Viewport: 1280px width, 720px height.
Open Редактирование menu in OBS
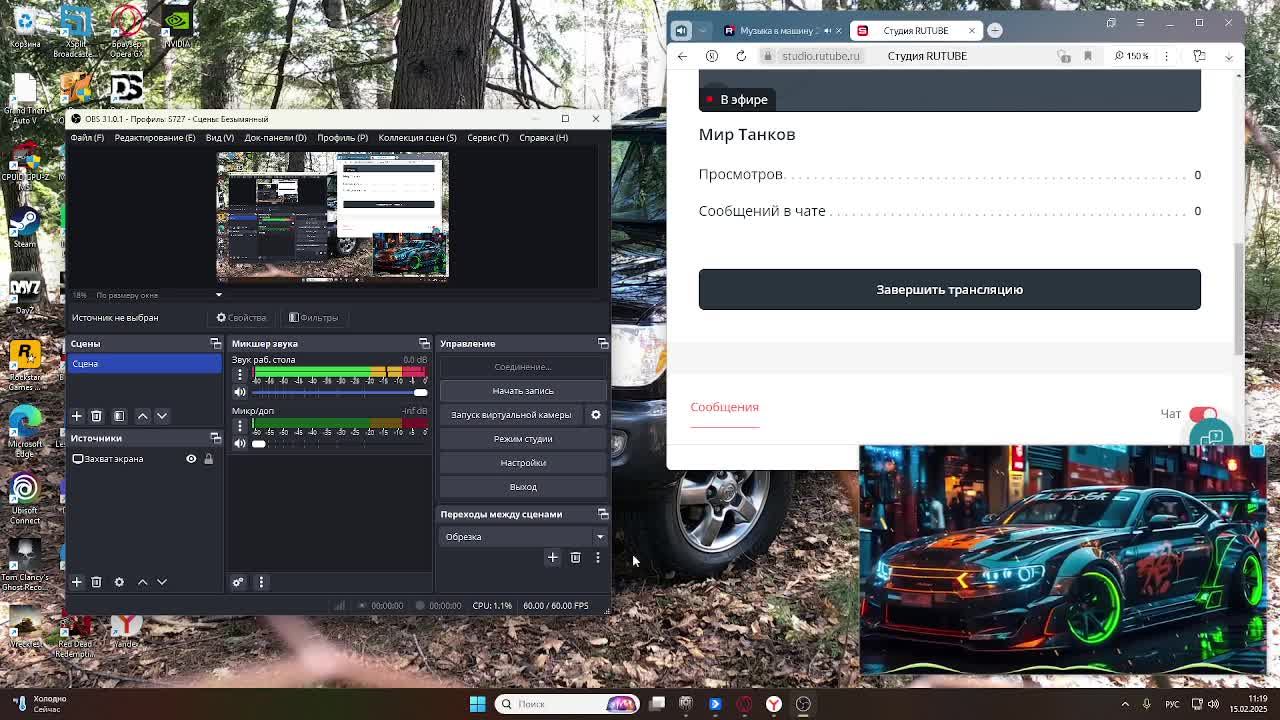tap(155, 138)
